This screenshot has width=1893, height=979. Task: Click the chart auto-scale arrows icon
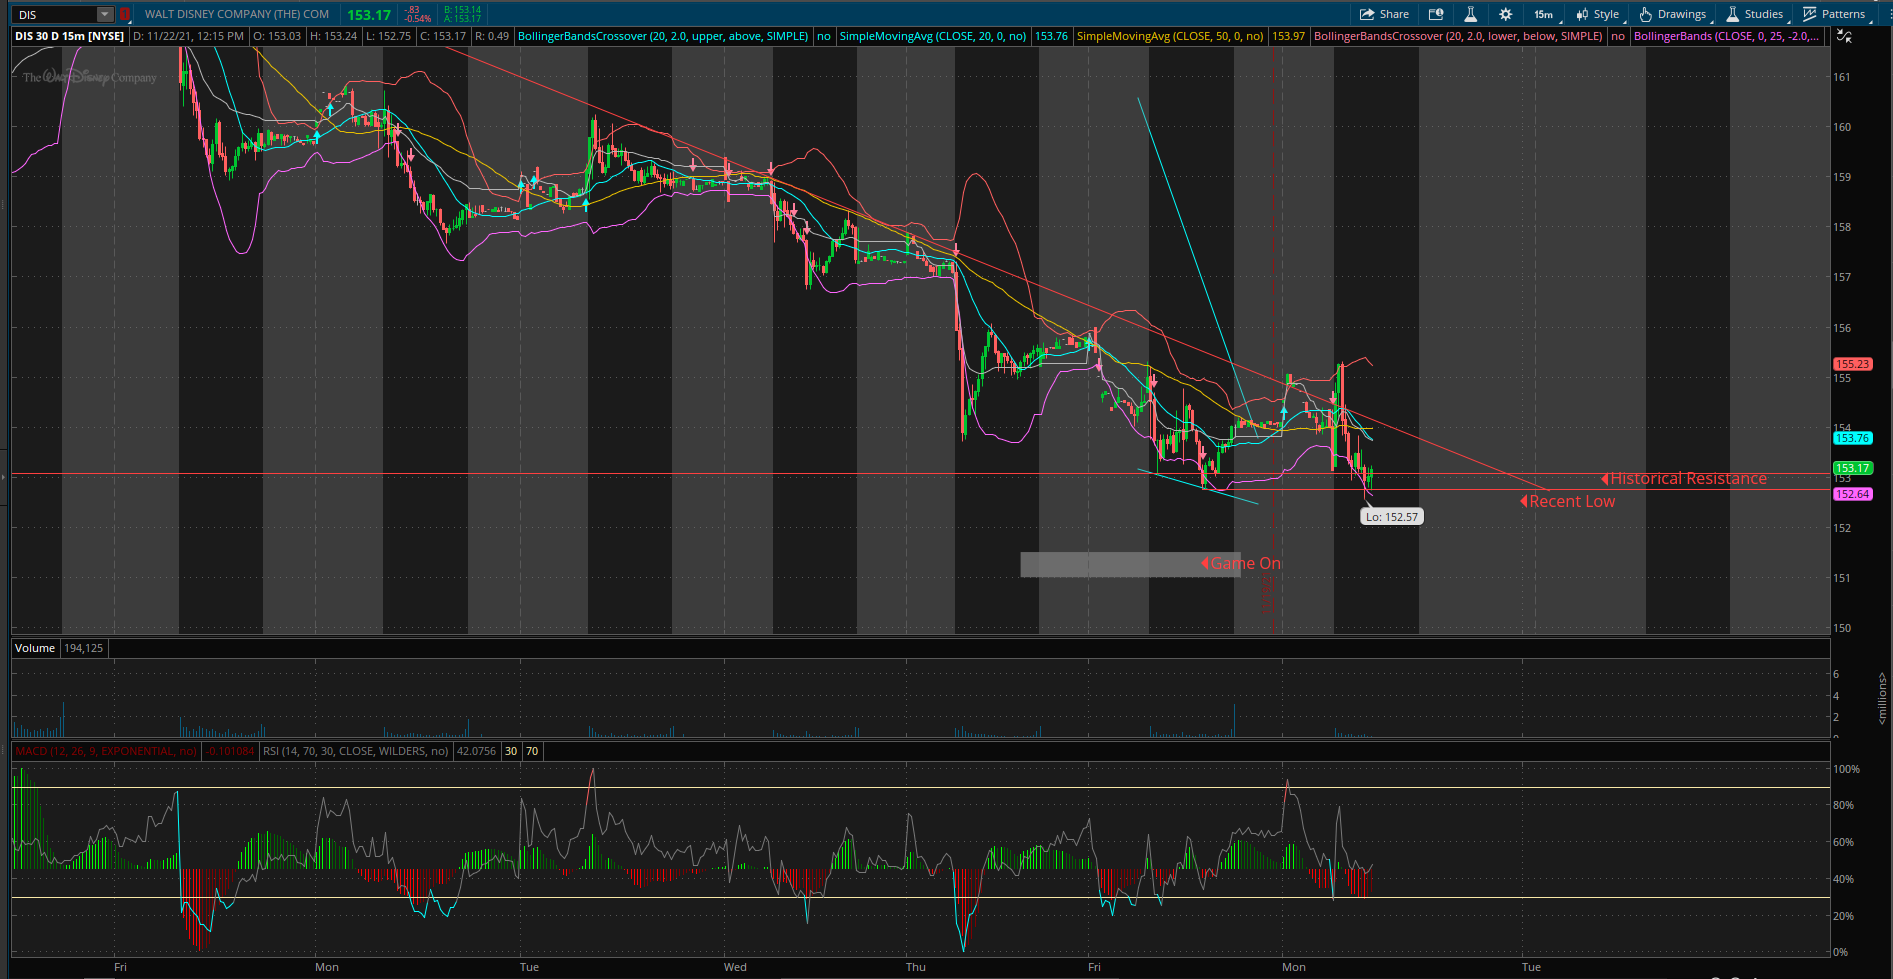[x=1845, y=36]
